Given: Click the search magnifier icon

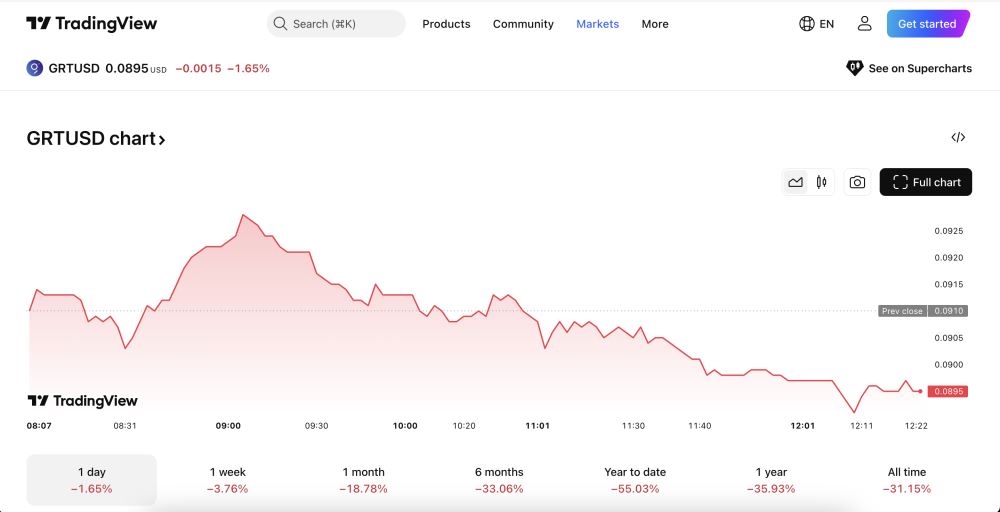Looking at the screenshot, I should click(280, 24).
